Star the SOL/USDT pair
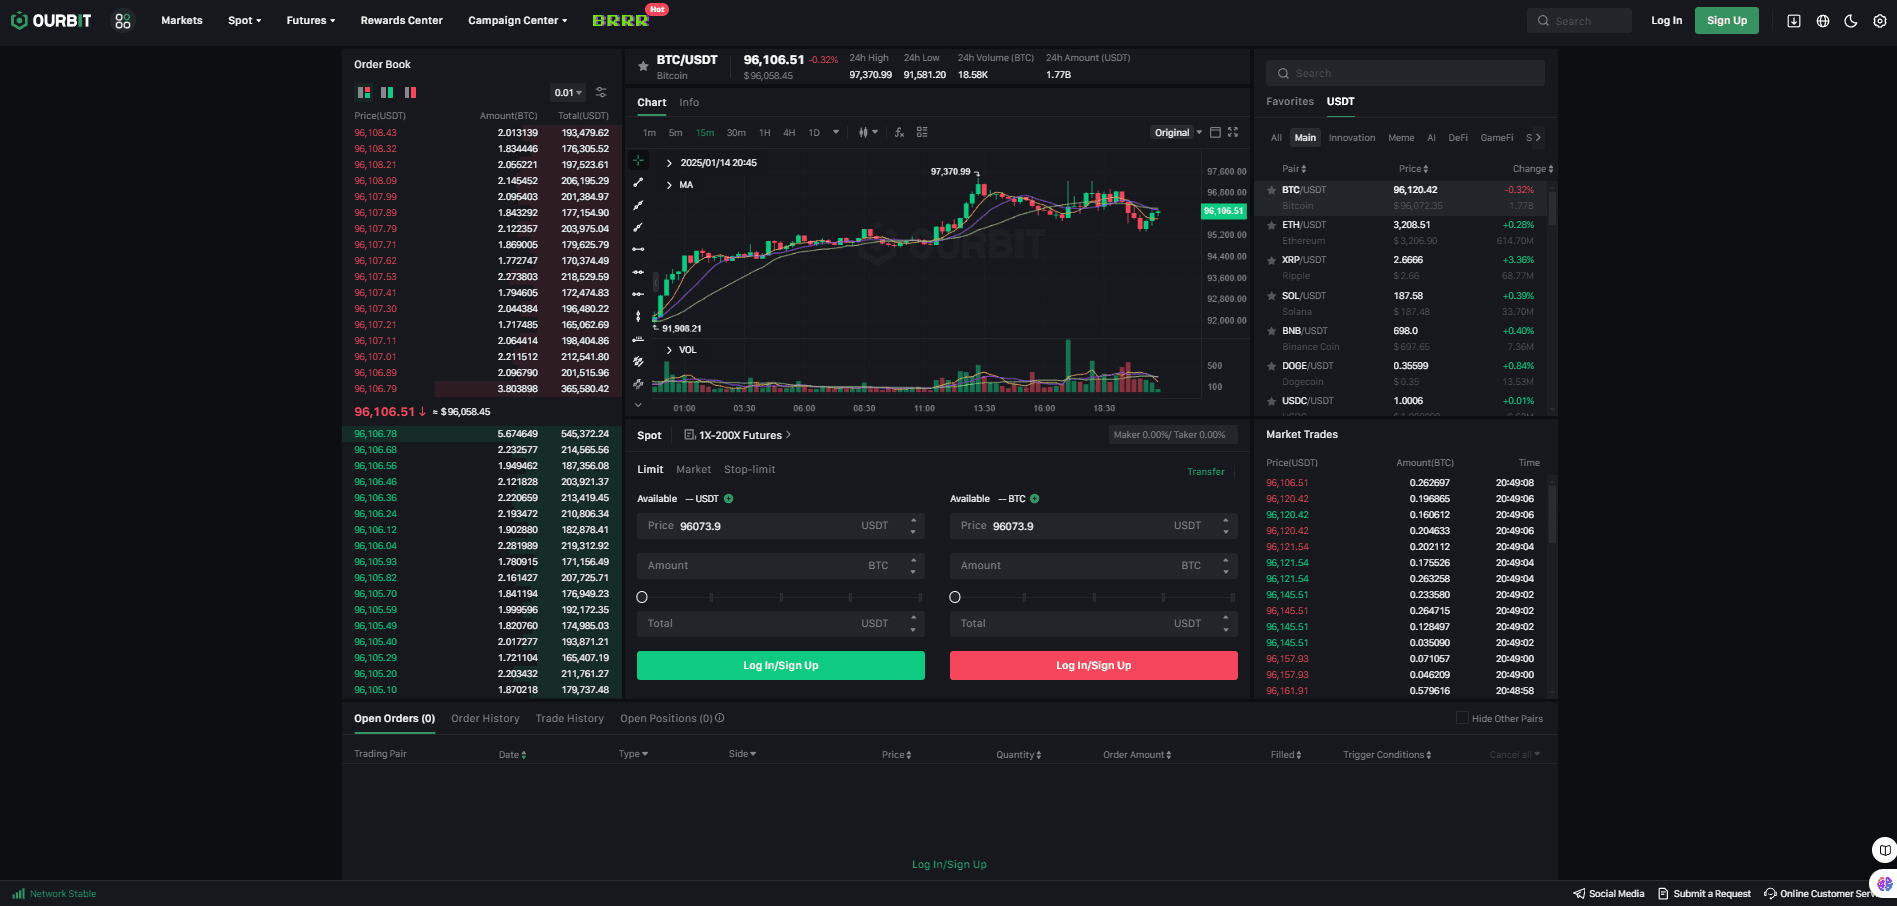Image resolution: width=1897 pixels, height=906 pixels. (x=1271, y=296)
